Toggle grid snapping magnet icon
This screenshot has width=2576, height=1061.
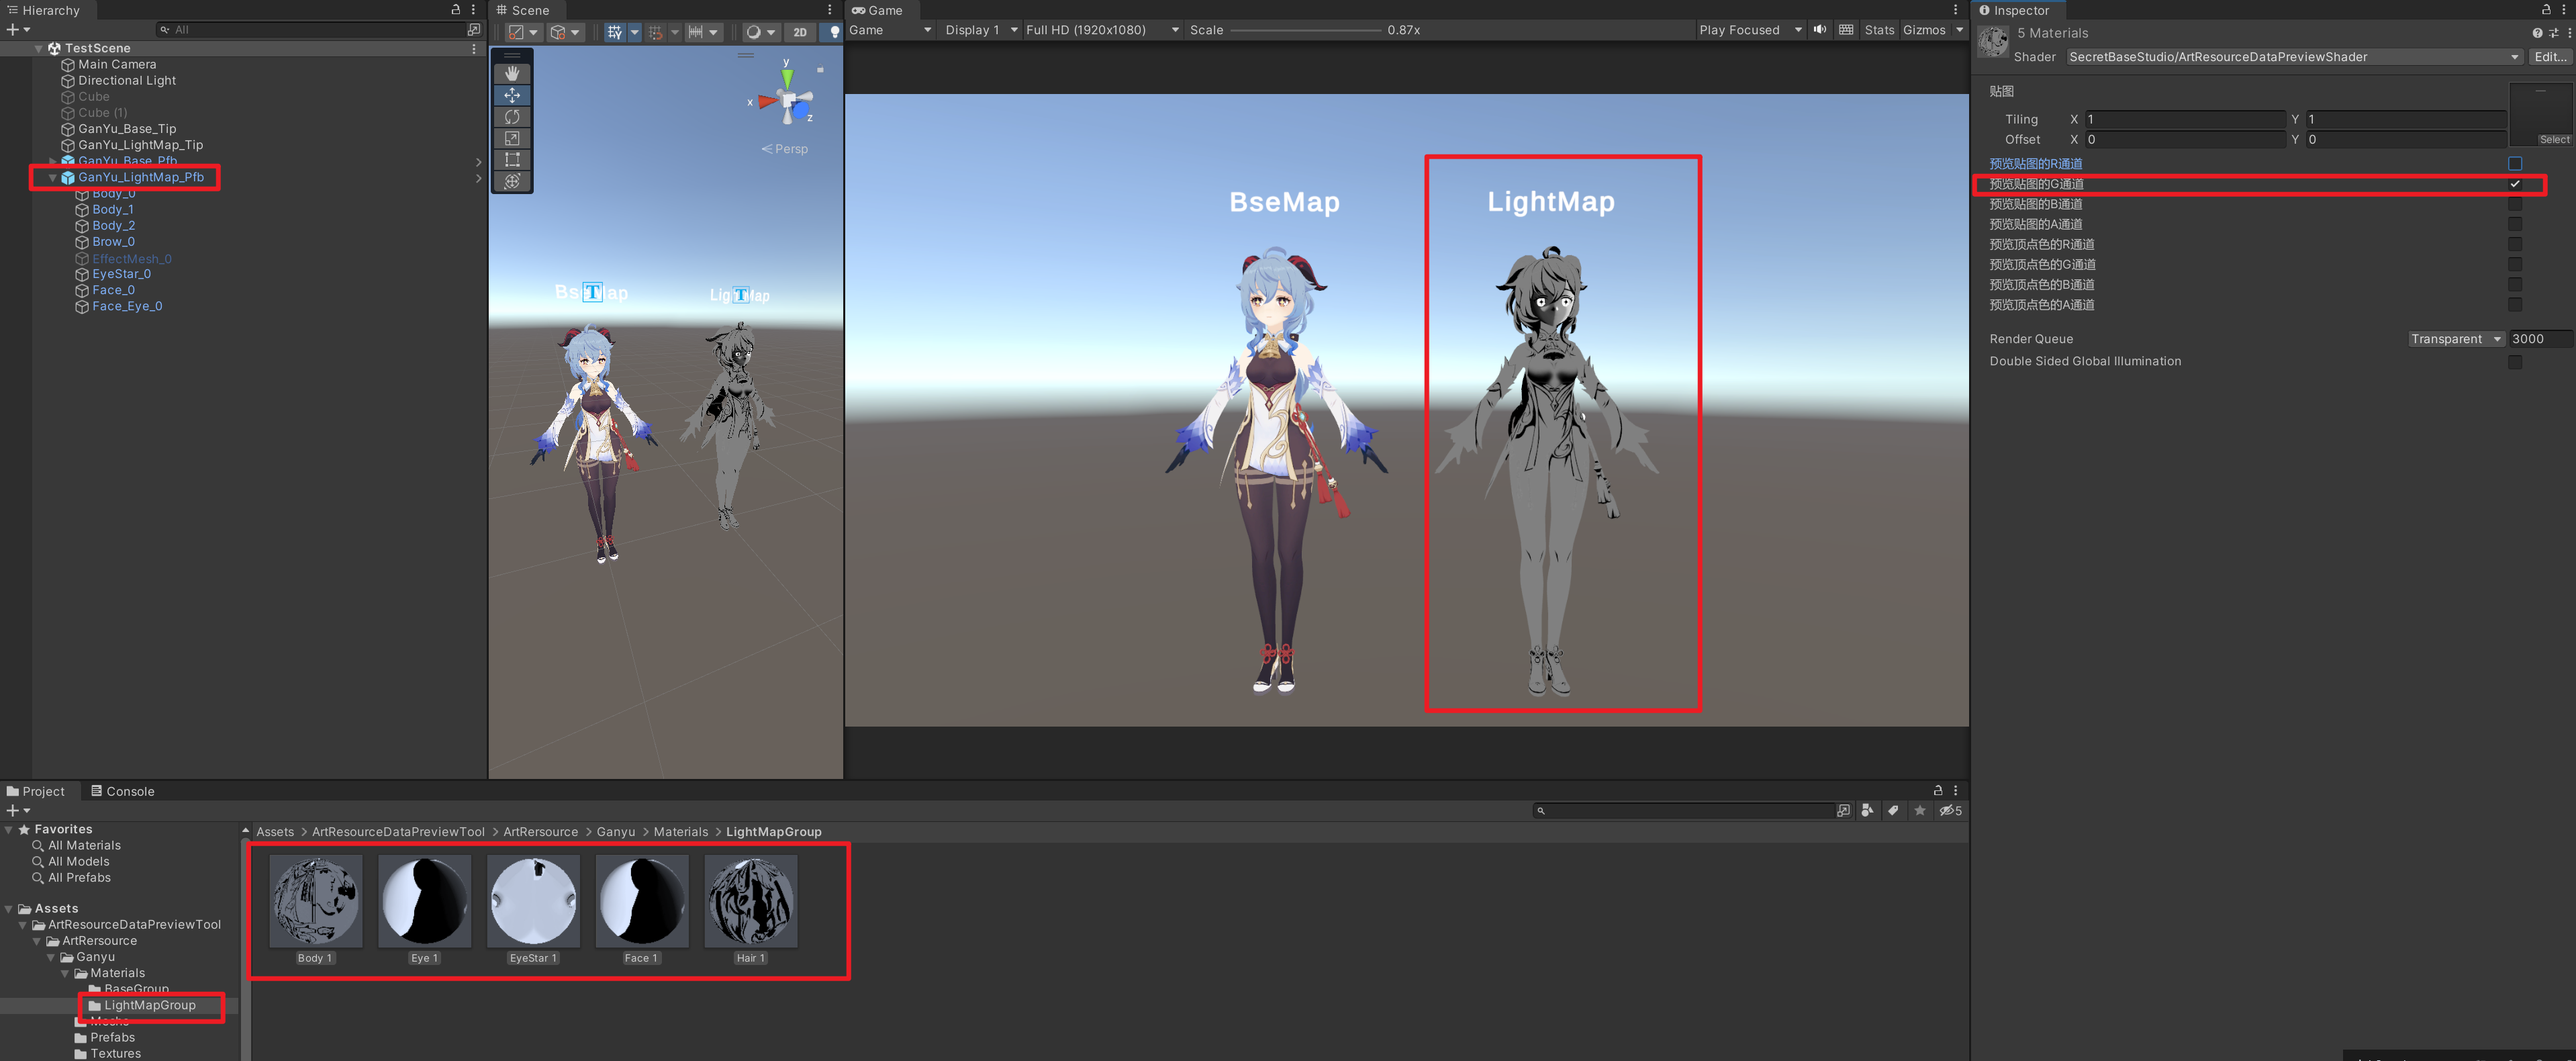click(x=655, y=32)
